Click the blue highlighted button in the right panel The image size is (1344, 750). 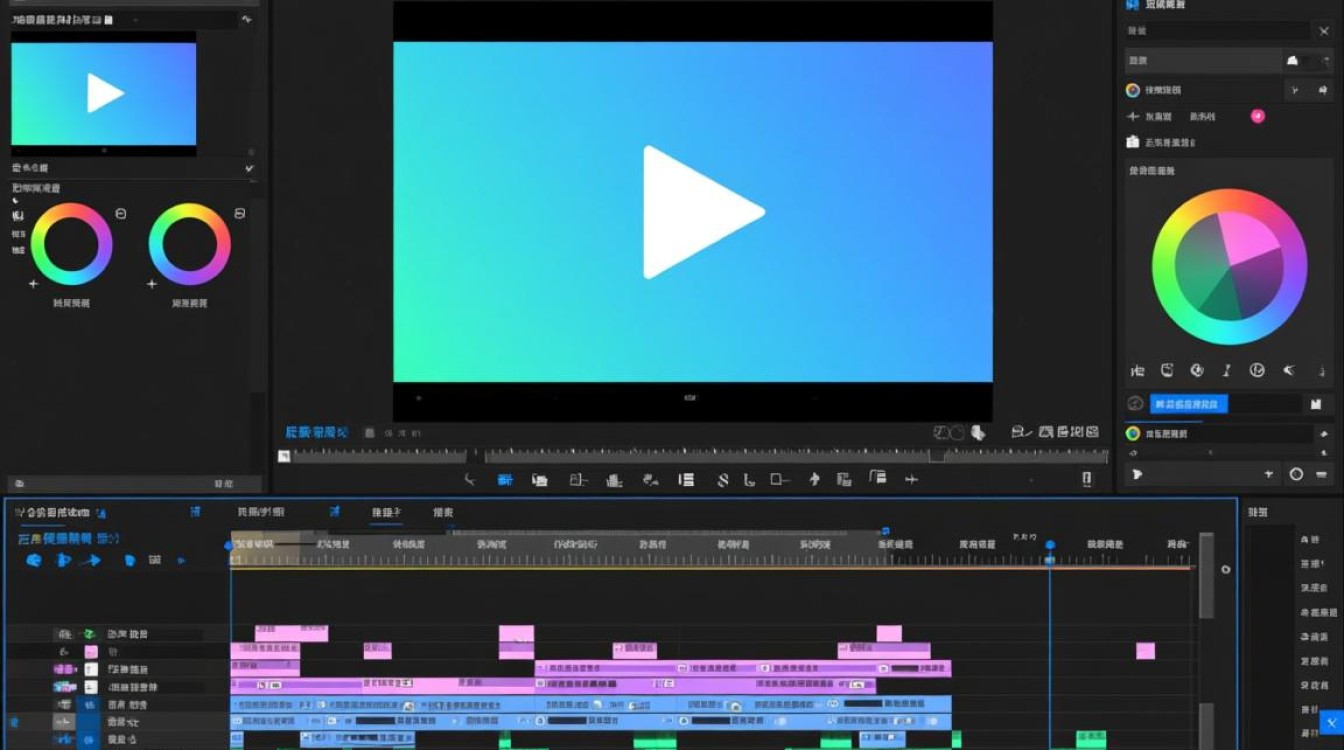pyautogui.click(x=1188, y=404)
